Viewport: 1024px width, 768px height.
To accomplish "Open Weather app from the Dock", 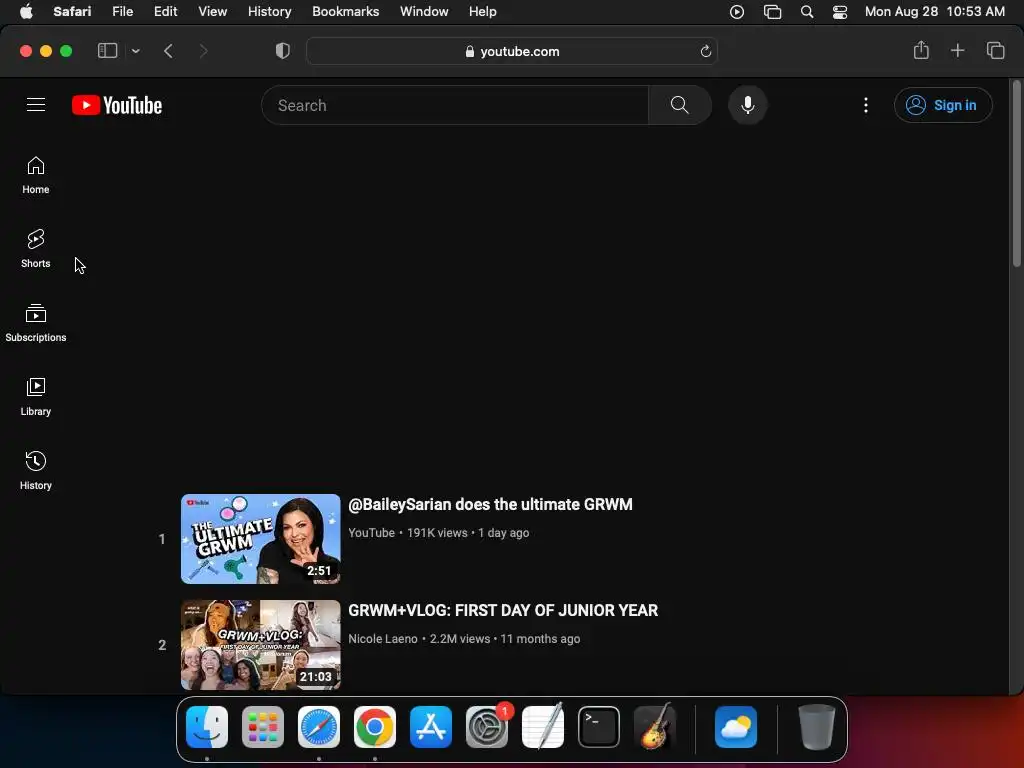I will 736,727.
